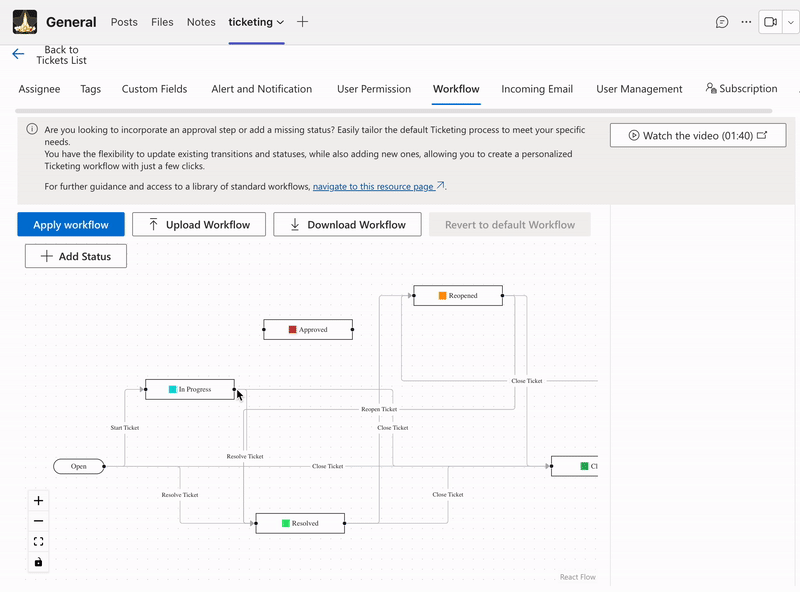Screen dimensions: 800x592
Task: Click the Download Workflow button
Action: pos(347,225)
